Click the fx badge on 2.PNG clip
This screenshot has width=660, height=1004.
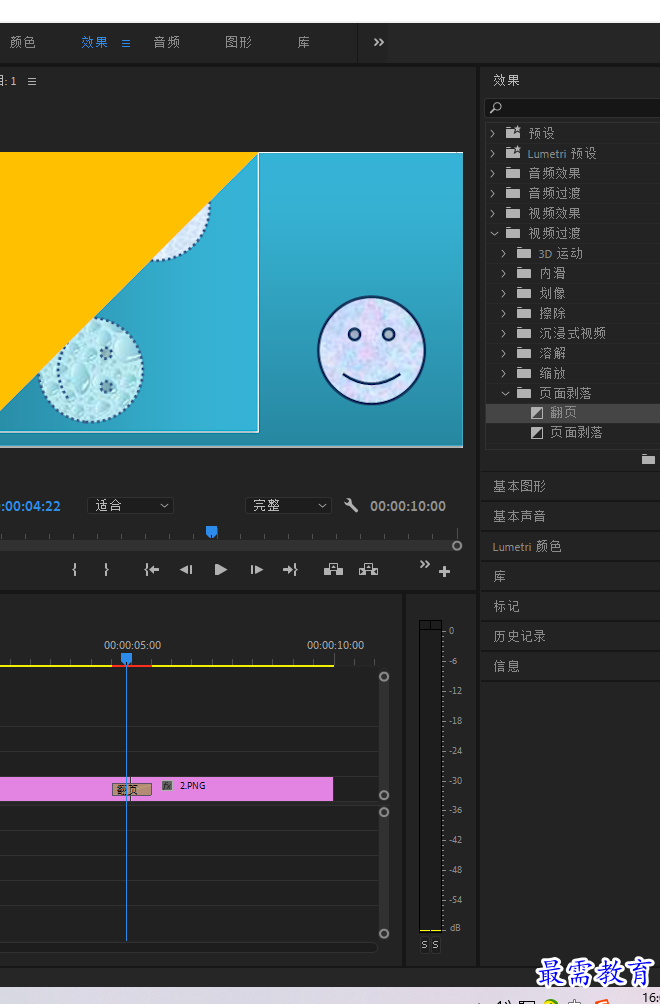[167, 786]
